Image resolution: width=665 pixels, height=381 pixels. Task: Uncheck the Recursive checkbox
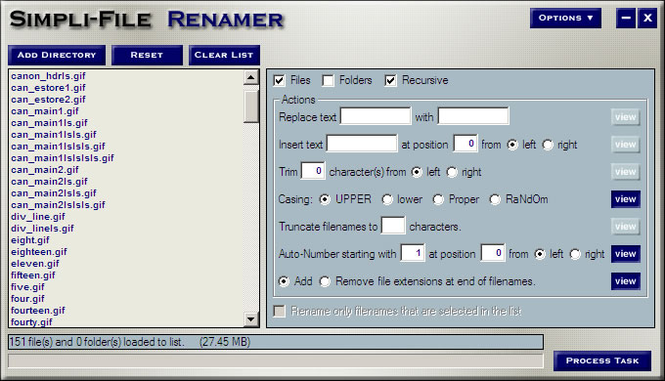click(x=391, y=80)
